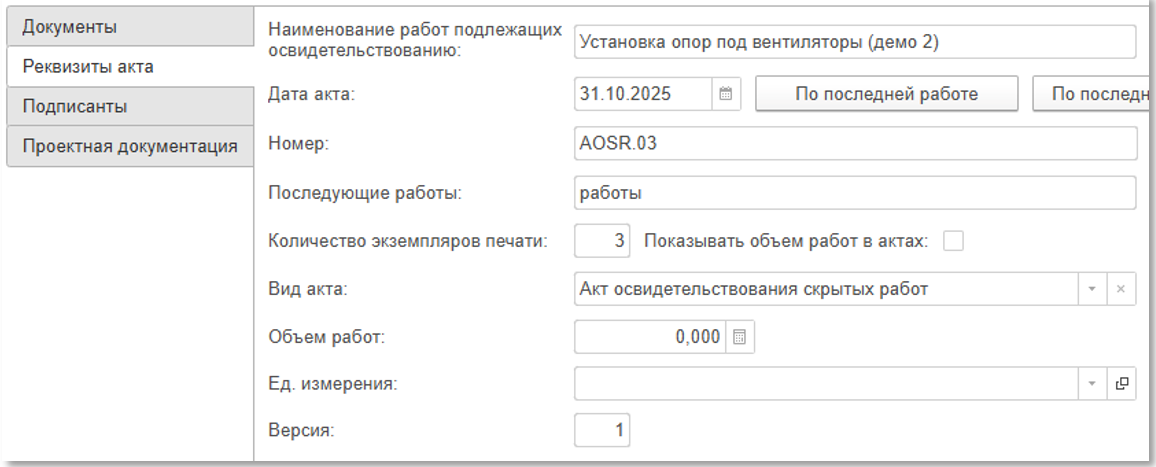This screenshot has width=1156, height=467.
Task: Expand the Ед. измерения dropdown list
Action: tap(1092, 383)
